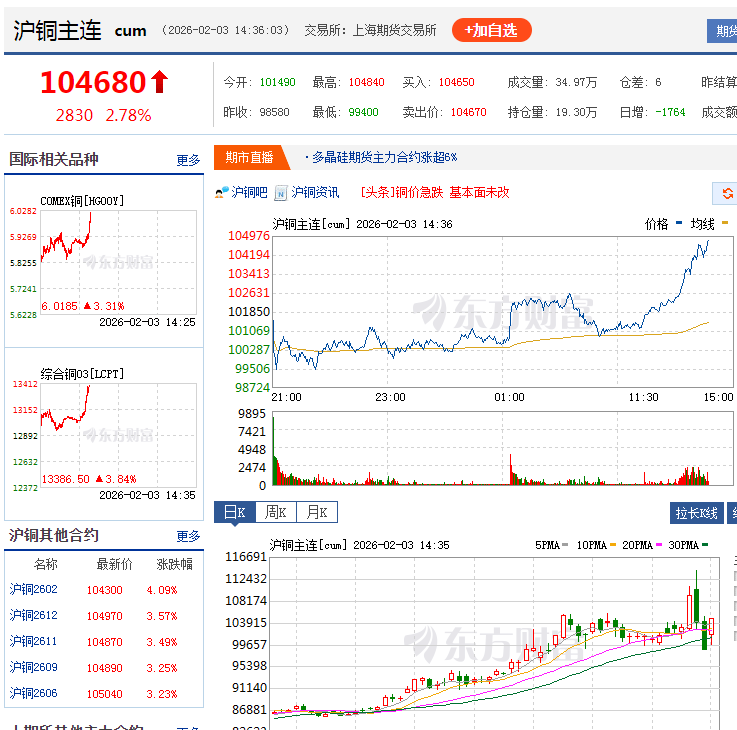Click the 沪铜2602 price 104300
The image size is (737, 730).
tap(104, 590)
